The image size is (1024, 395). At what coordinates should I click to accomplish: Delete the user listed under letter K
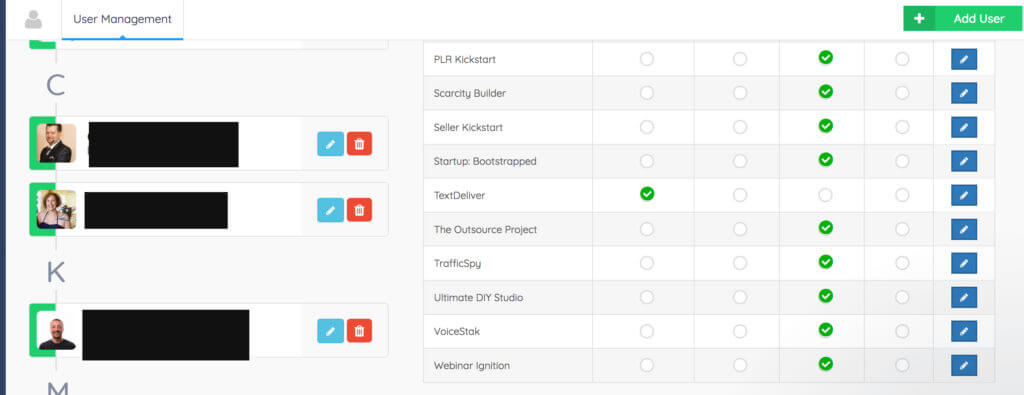point(359,331)
